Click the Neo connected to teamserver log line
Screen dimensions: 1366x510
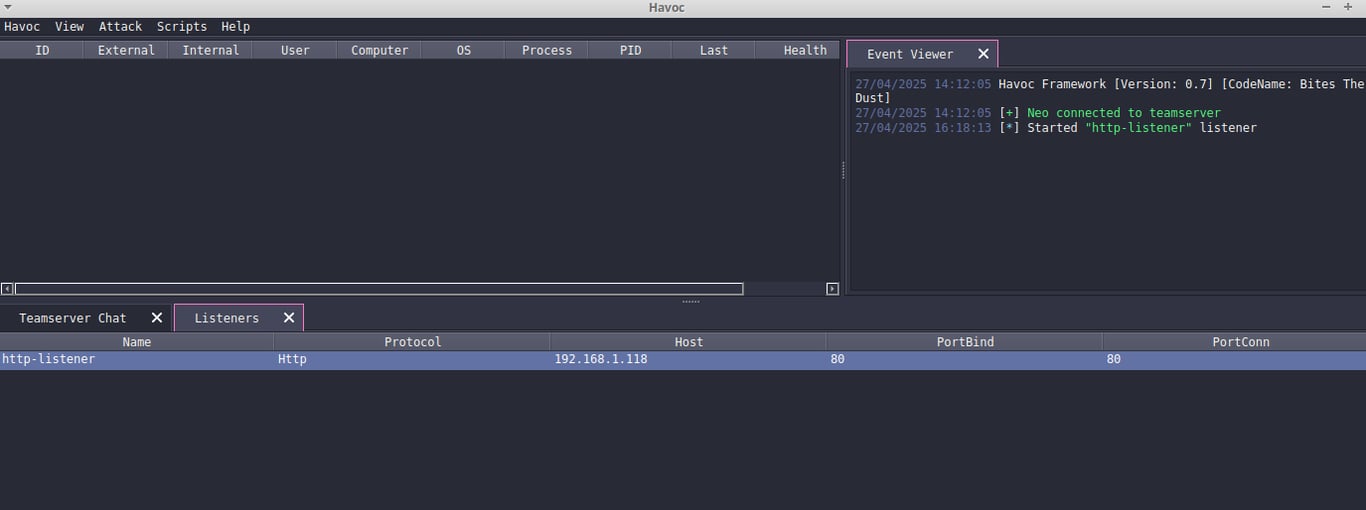point(1038,113)
